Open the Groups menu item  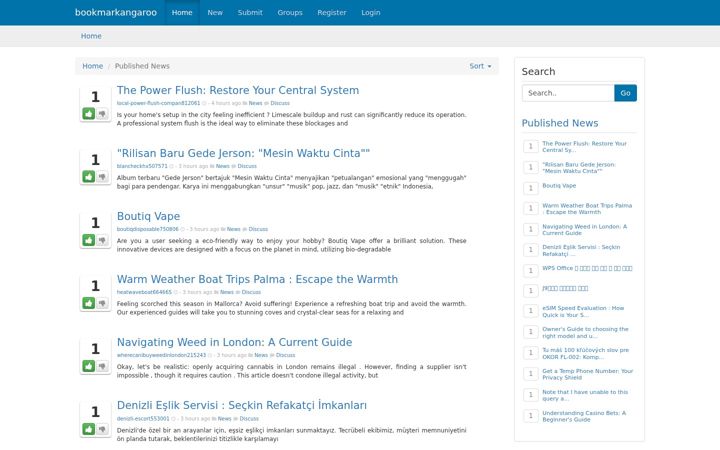pos(290,12)
